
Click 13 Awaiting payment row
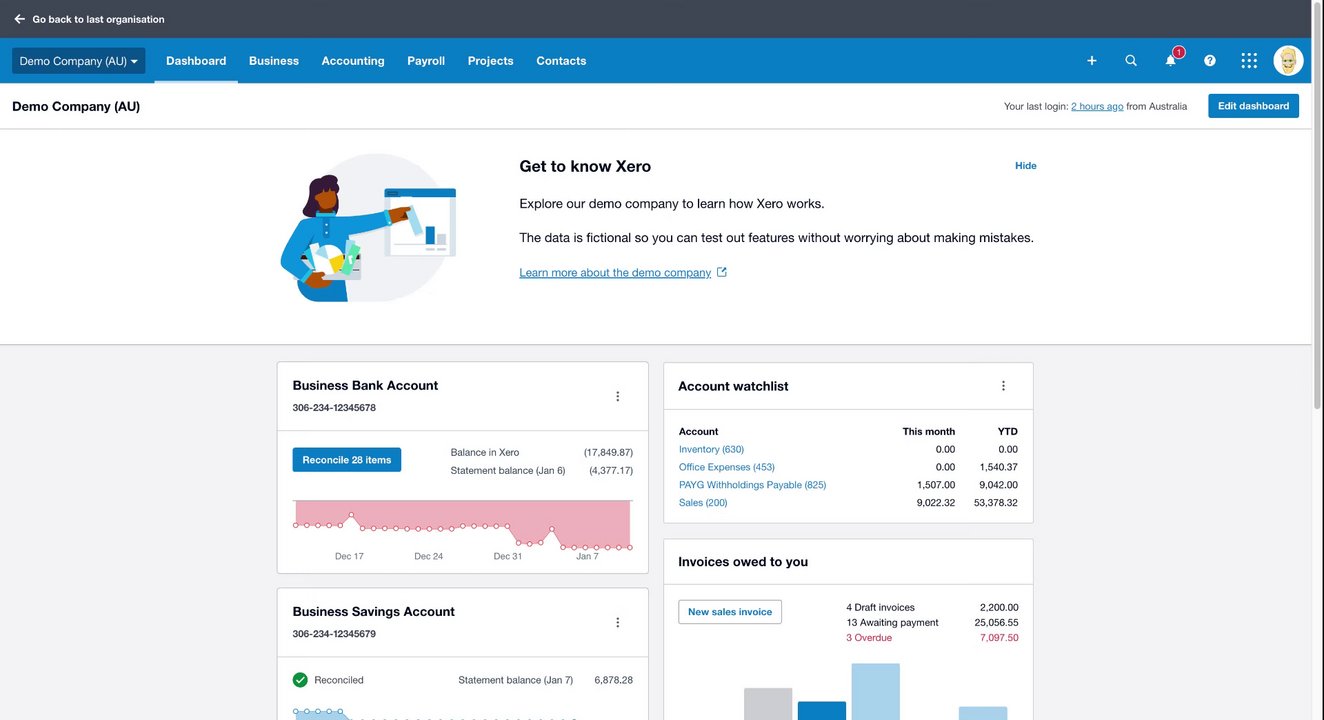[x=932, y=622]
